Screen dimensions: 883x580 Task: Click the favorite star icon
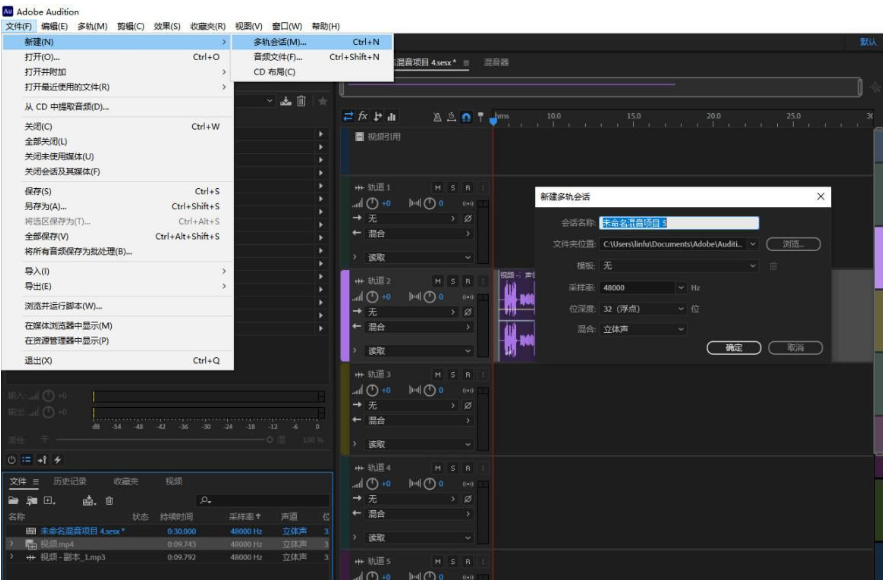click(323, 101)
